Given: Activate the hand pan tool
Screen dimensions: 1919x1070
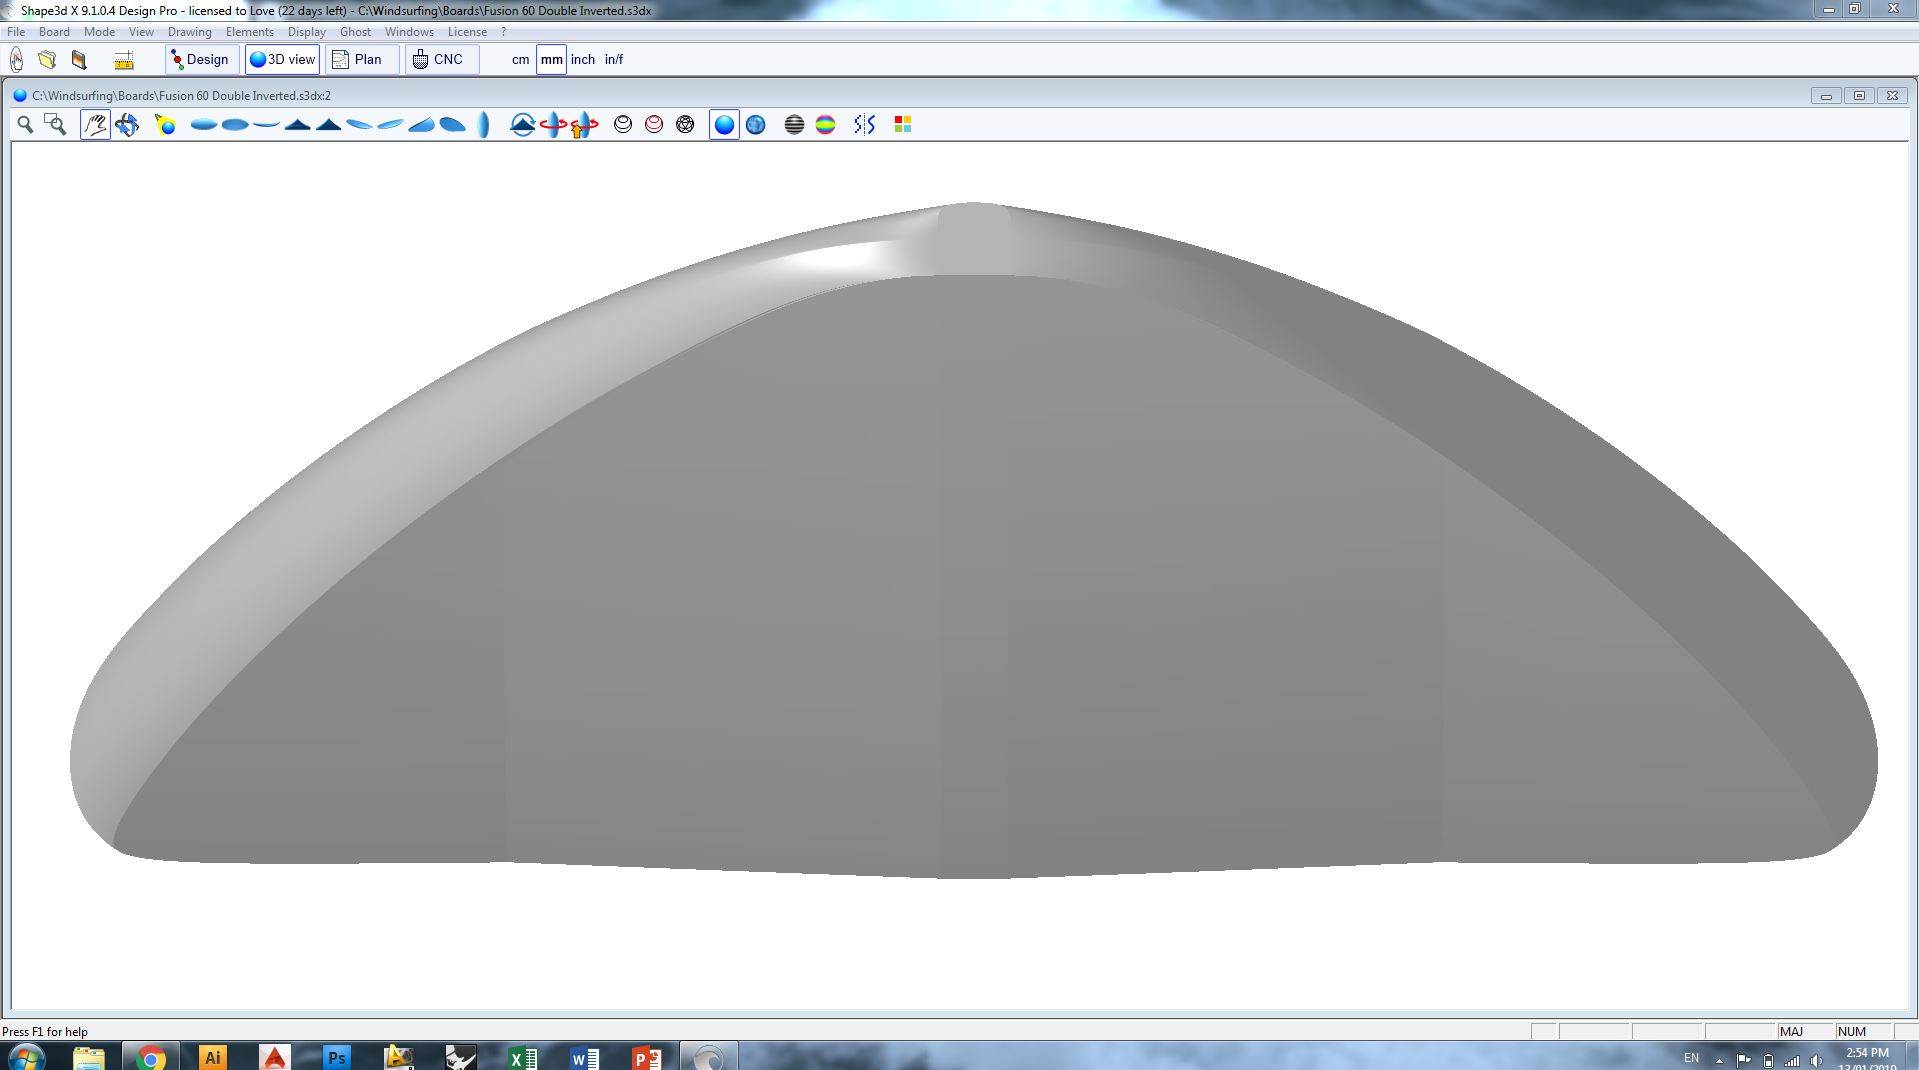Looking at the screenshot, I should pos(95,125).
